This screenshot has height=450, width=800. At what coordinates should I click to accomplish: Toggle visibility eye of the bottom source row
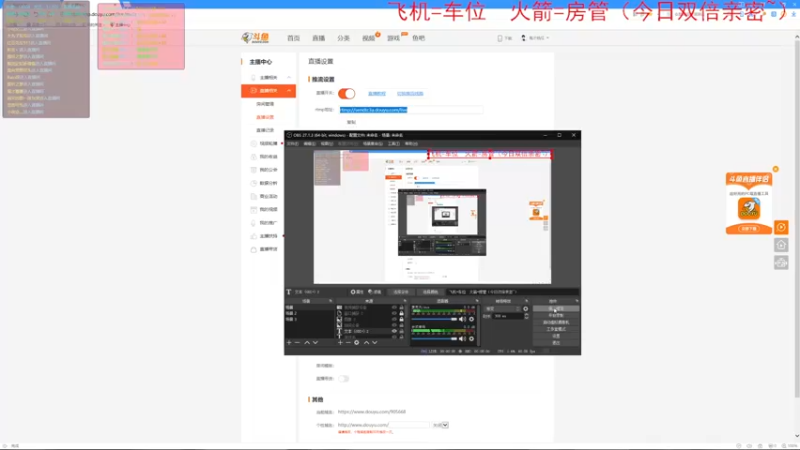(394, 337)
